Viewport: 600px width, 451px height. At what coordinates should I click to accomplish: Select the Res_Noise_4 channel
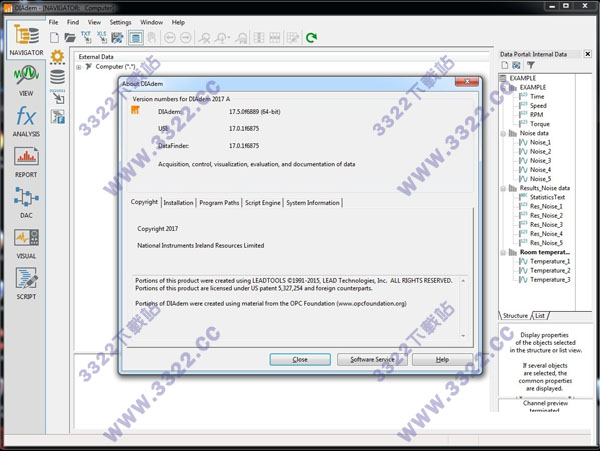point(546,234)
